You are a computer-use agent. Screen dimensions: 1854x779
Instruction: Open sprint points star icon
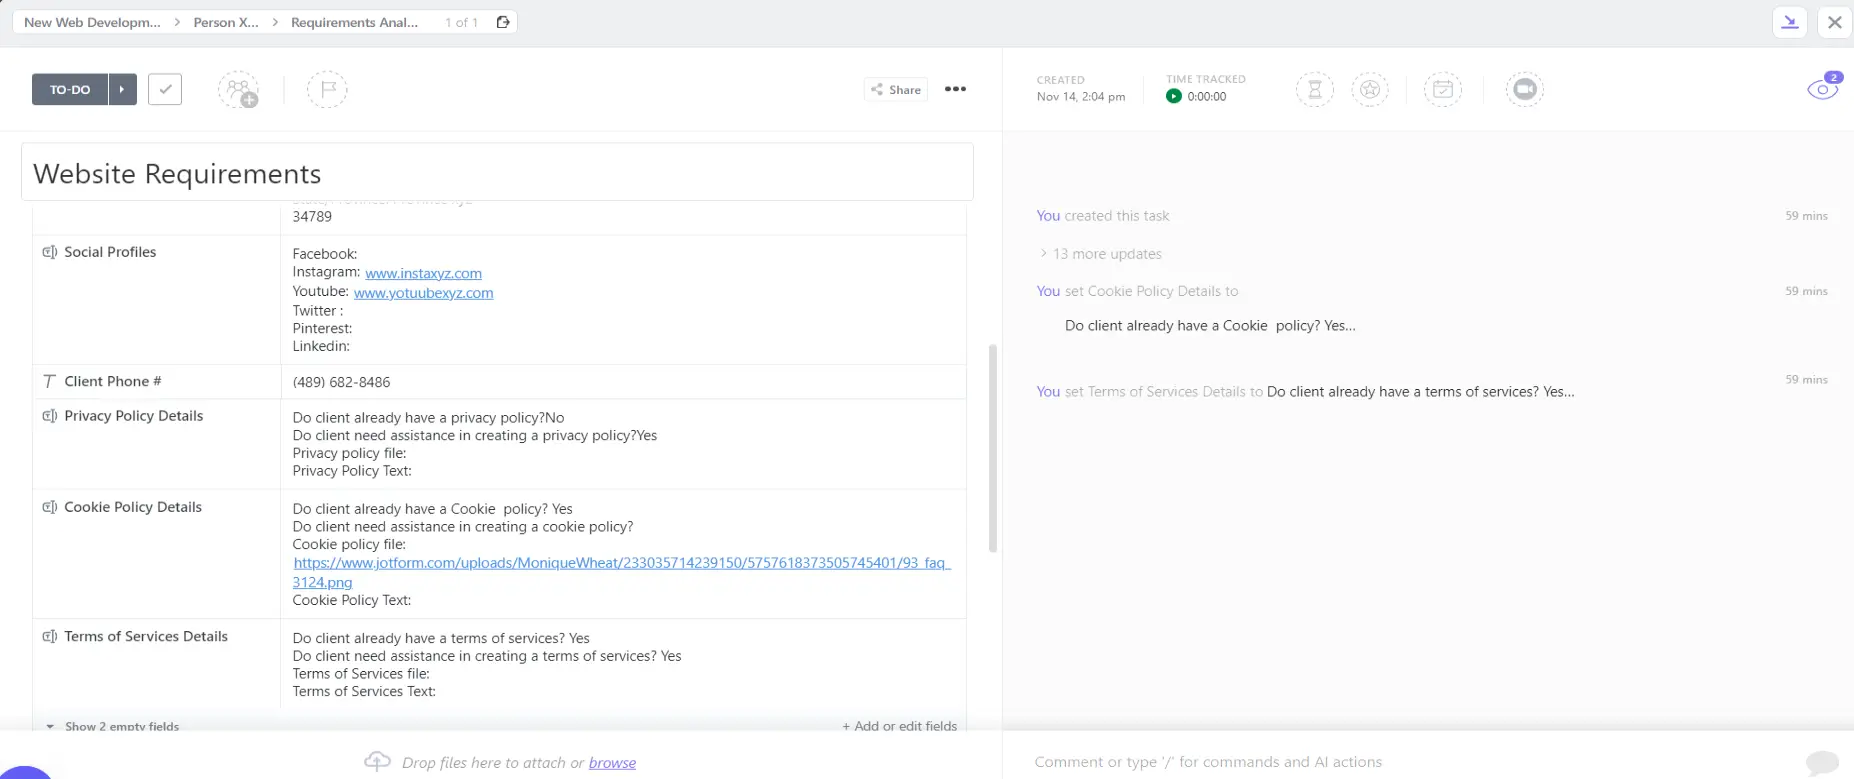pos(1370,89)
